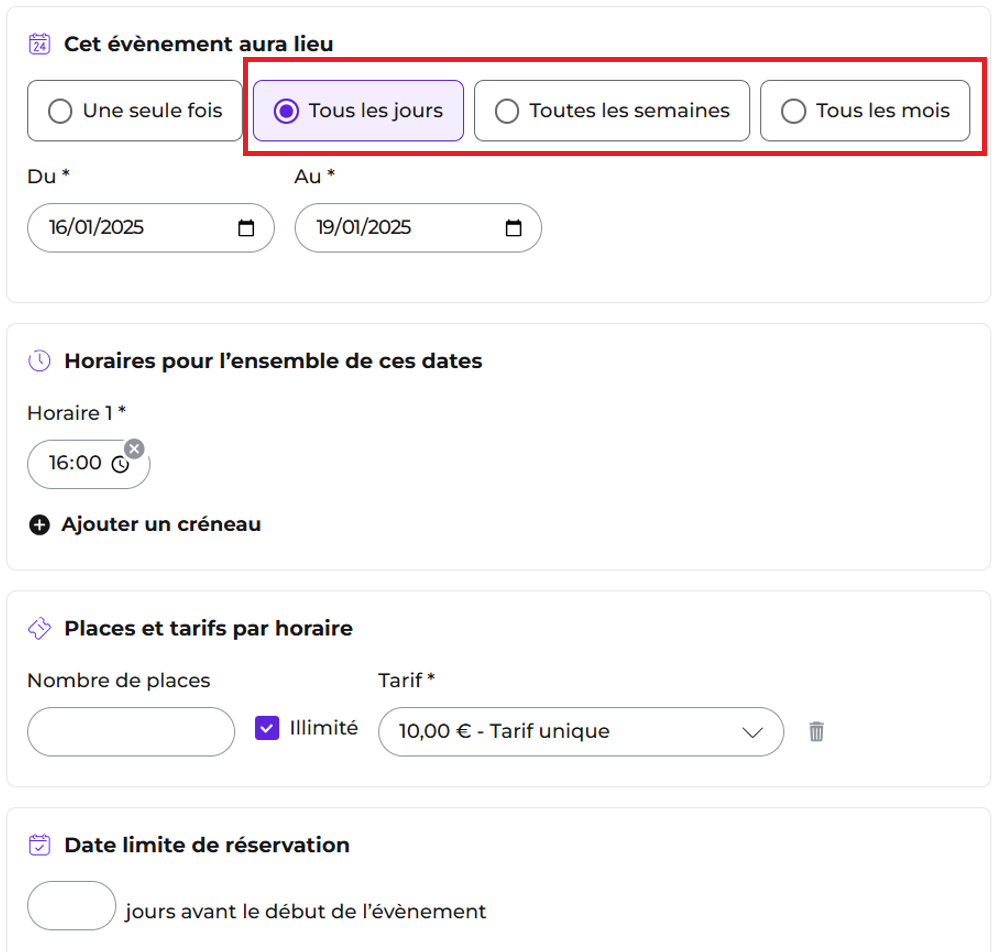This screenshot has width=1004, height=952.
Task: Click calendar-check icon beside 'Date limite de réservation'
Action: coord(39,844)
